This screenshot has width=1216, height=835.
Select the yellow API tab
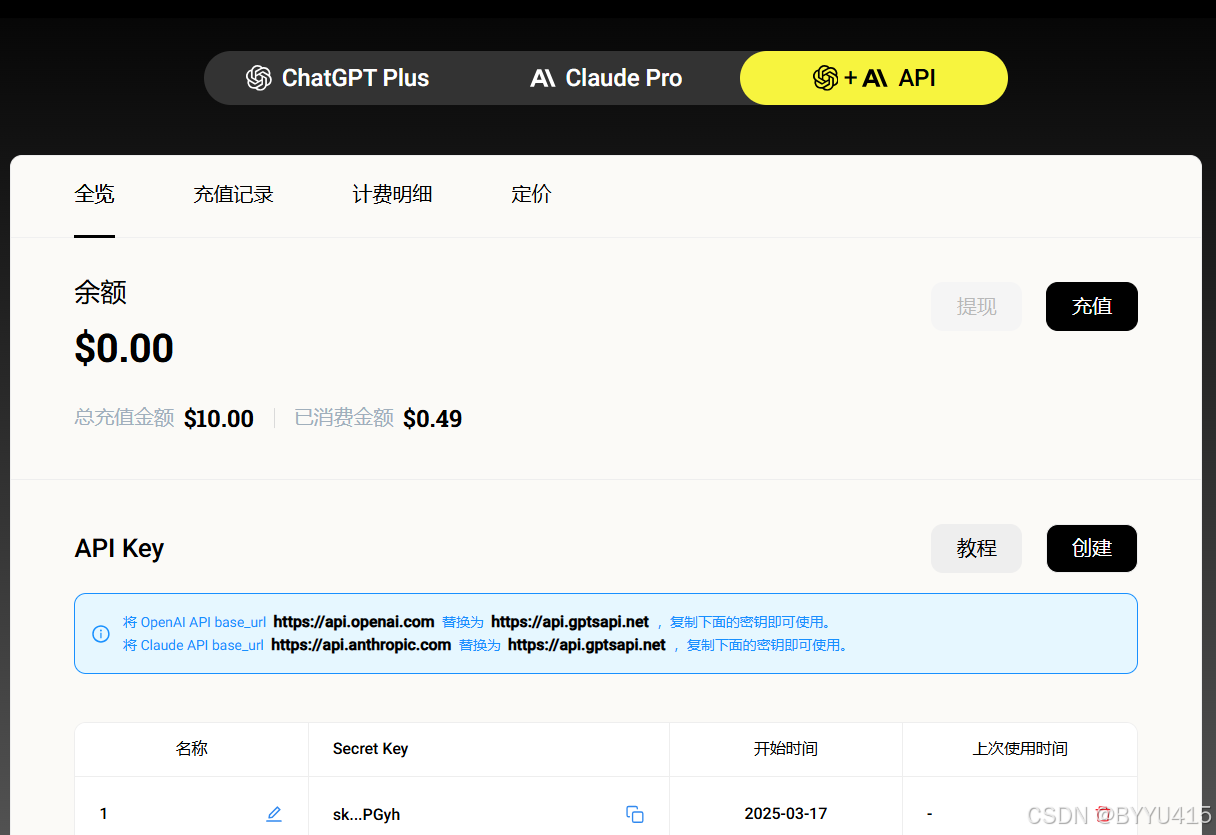[x=874, y=78]
